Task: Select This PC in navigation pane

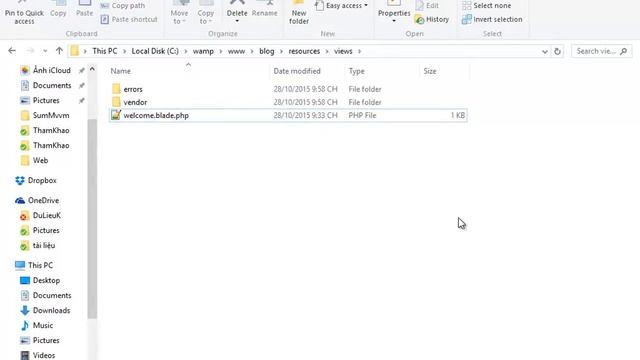Action: click(x=34, y=265)
